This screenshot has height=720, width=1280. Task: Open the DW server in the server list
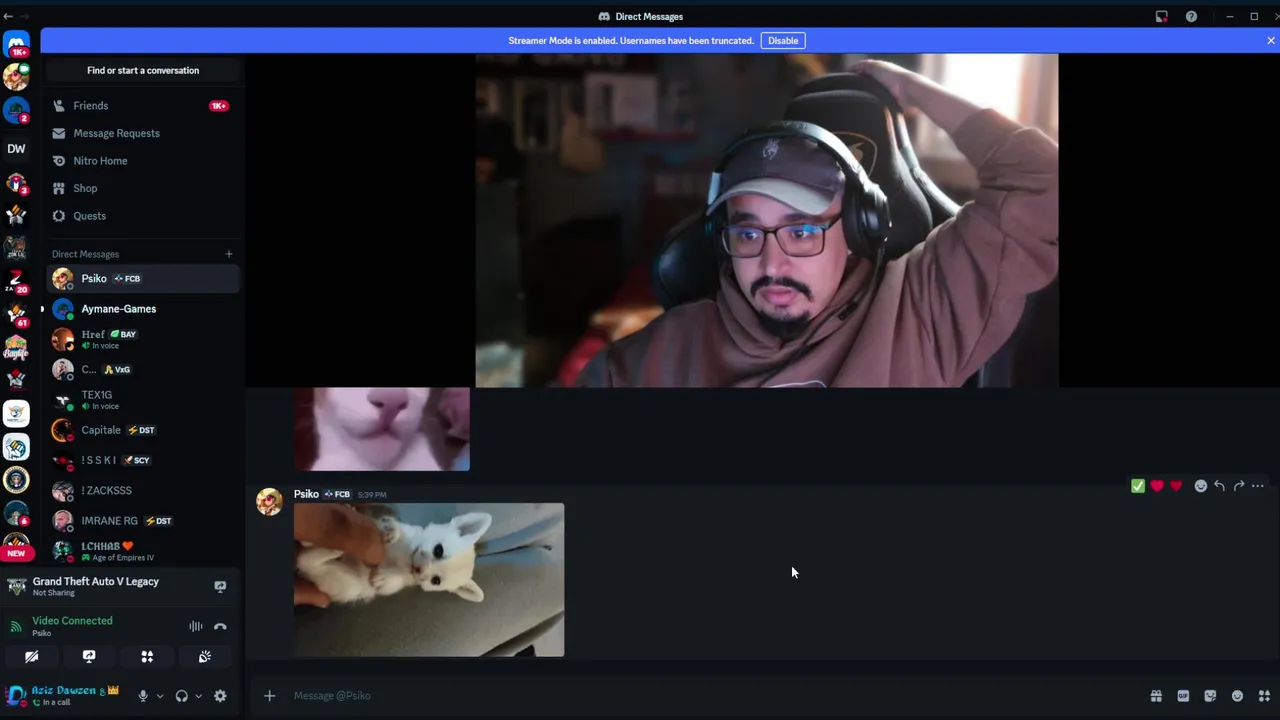point(16,148)
